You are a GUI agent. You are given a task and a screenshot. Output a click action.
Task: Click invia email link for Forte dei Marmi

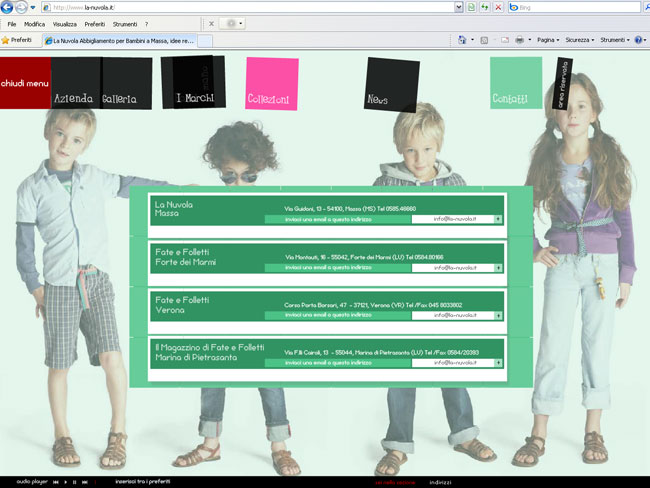[328, 267]
